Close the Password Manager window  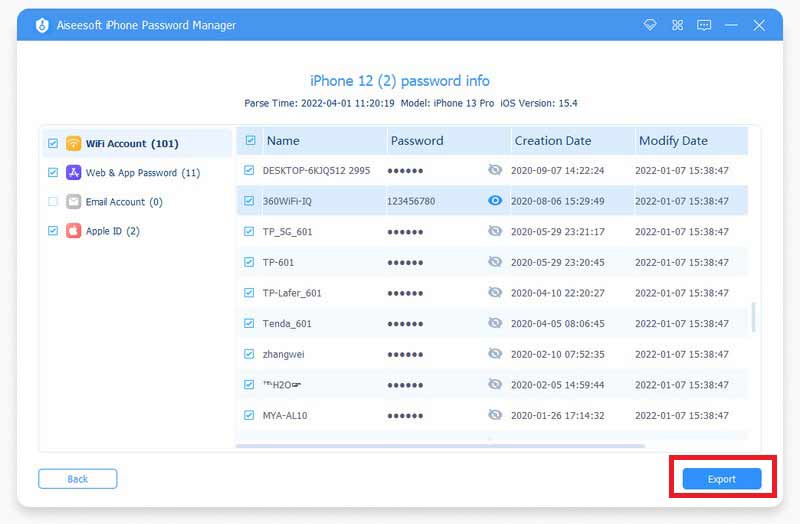pyautogui.click(x=759, y=25)
